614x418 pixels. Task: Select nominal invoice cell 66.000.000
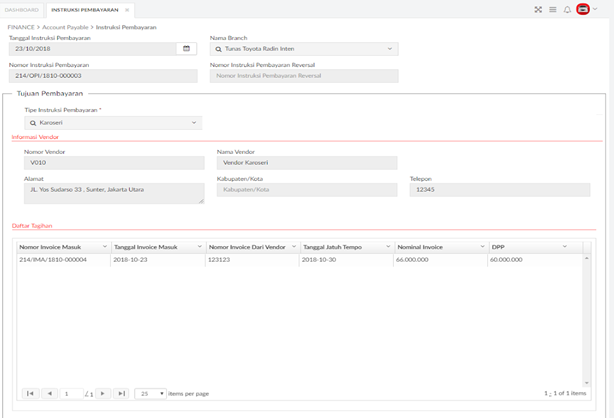441,260
